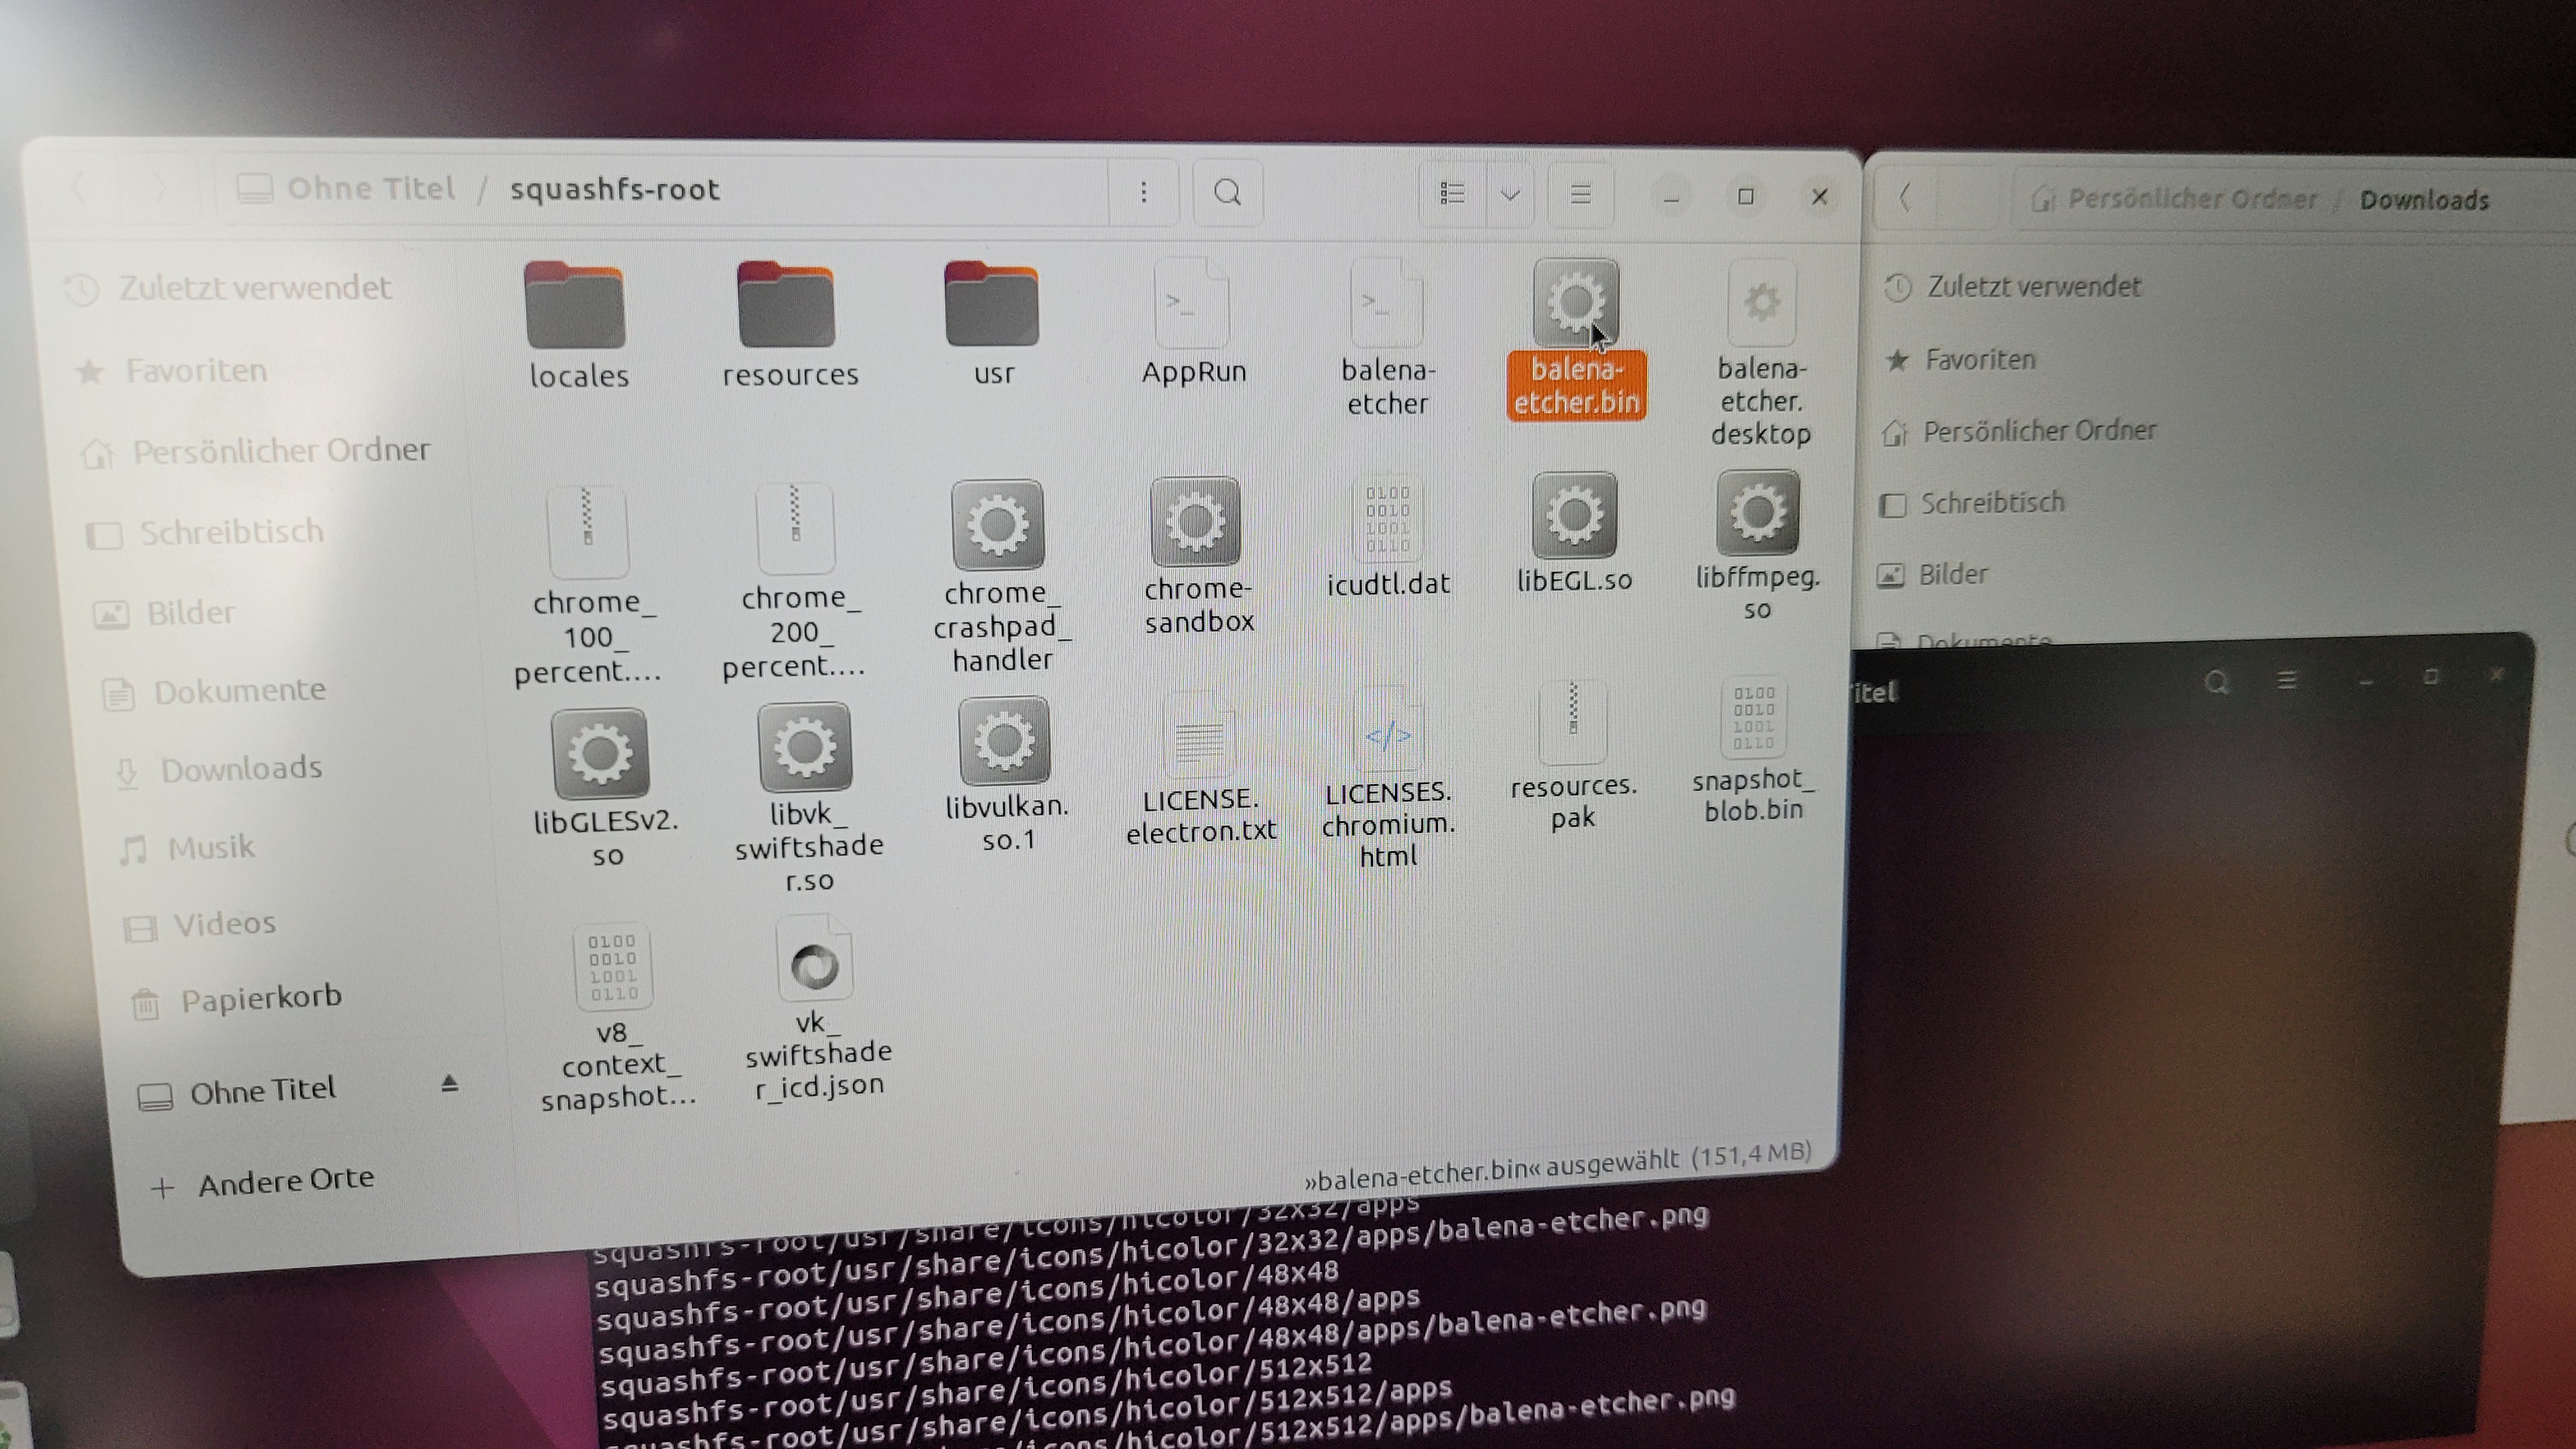Toggle list view in file manager toolbar
This screenshot has height=1449, width=2576.
click(1452, 193)
